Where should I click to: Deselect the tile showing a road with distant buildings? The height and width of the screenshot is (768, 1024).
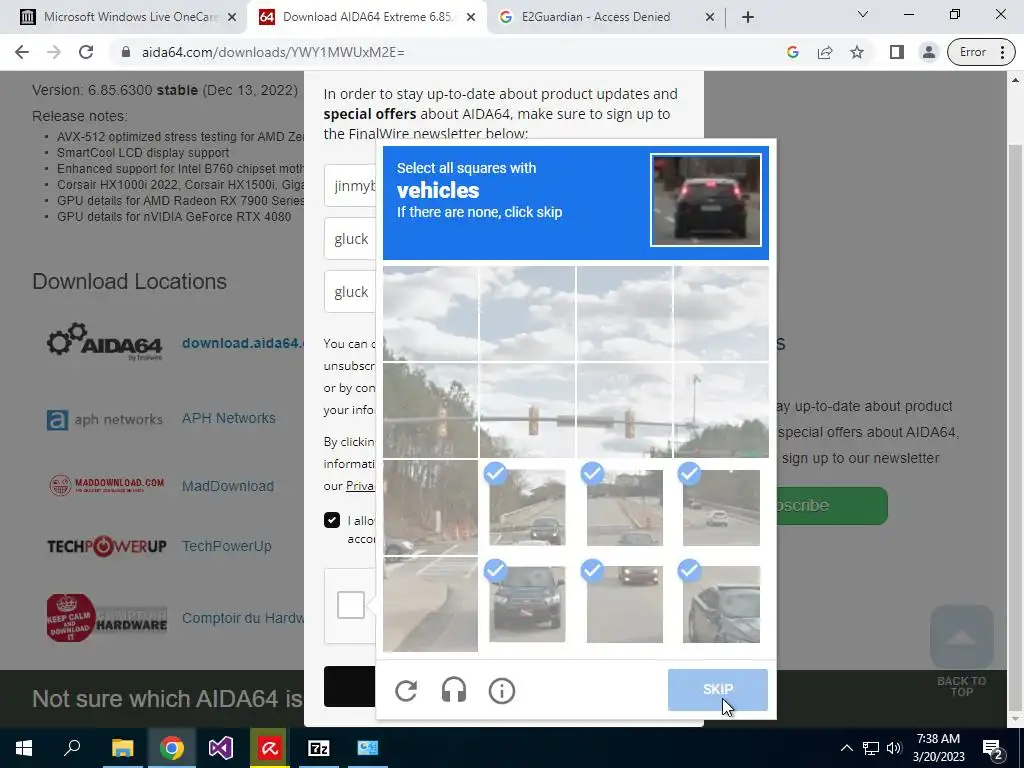(624, 507)
